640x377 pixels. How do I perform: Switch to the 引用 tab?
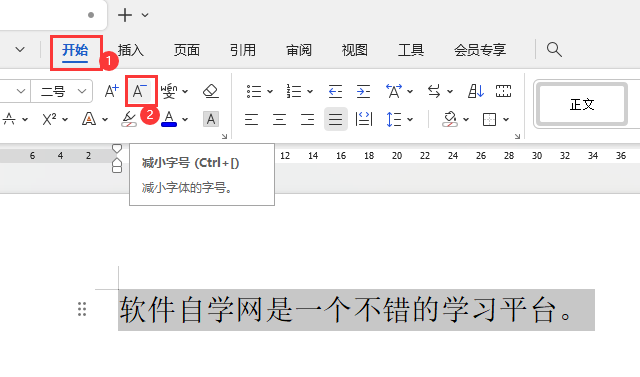(242, 50)
